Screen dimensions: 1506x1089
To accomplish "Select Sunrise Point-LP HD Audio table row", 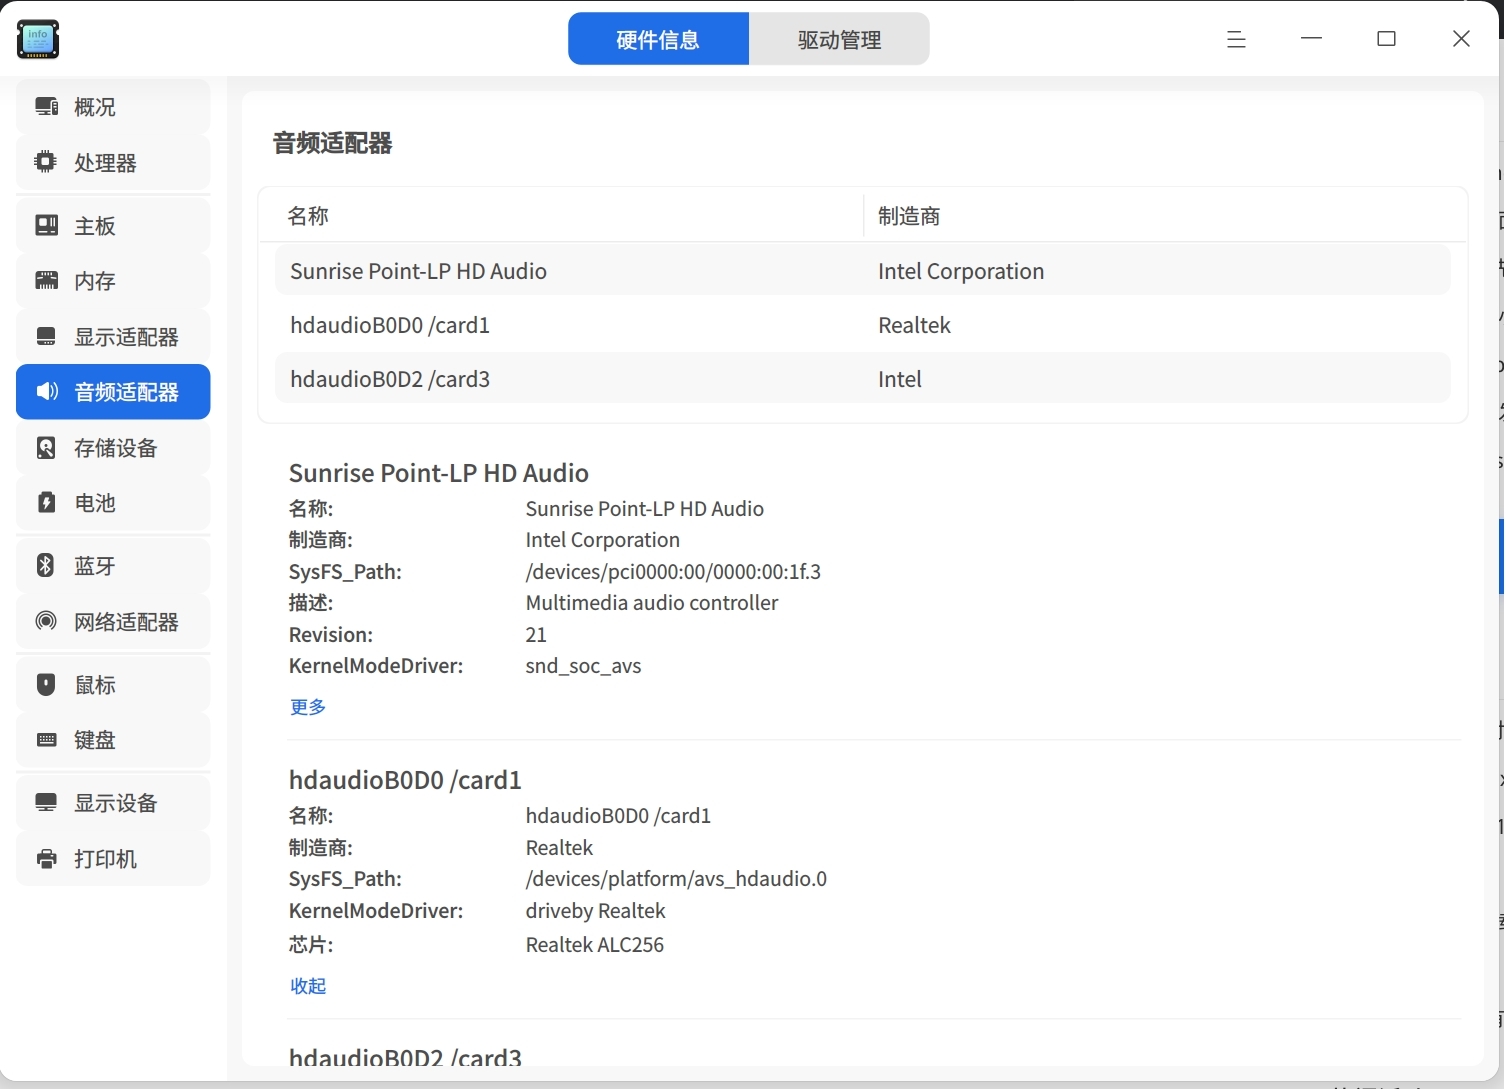I will click(862, 271).
